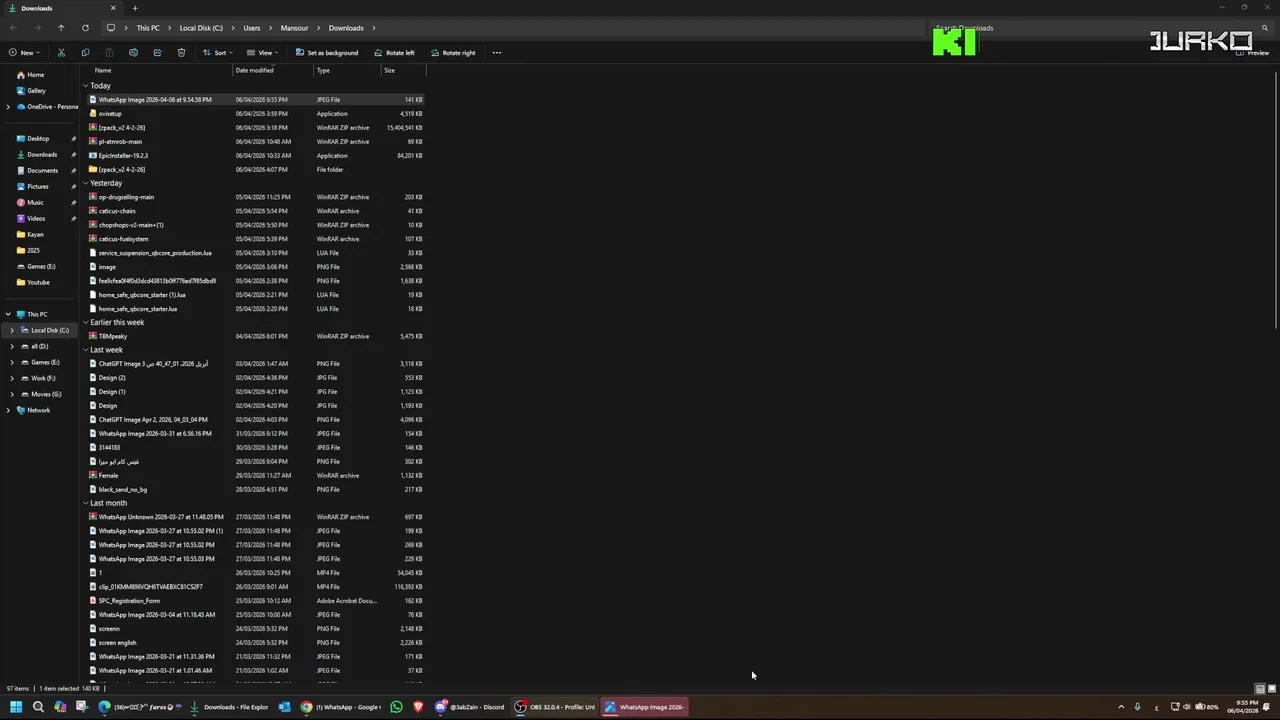Open the Brave browser from taskbar
Image resolution: width=1280 pixels, height=720 pixels.
418,707
